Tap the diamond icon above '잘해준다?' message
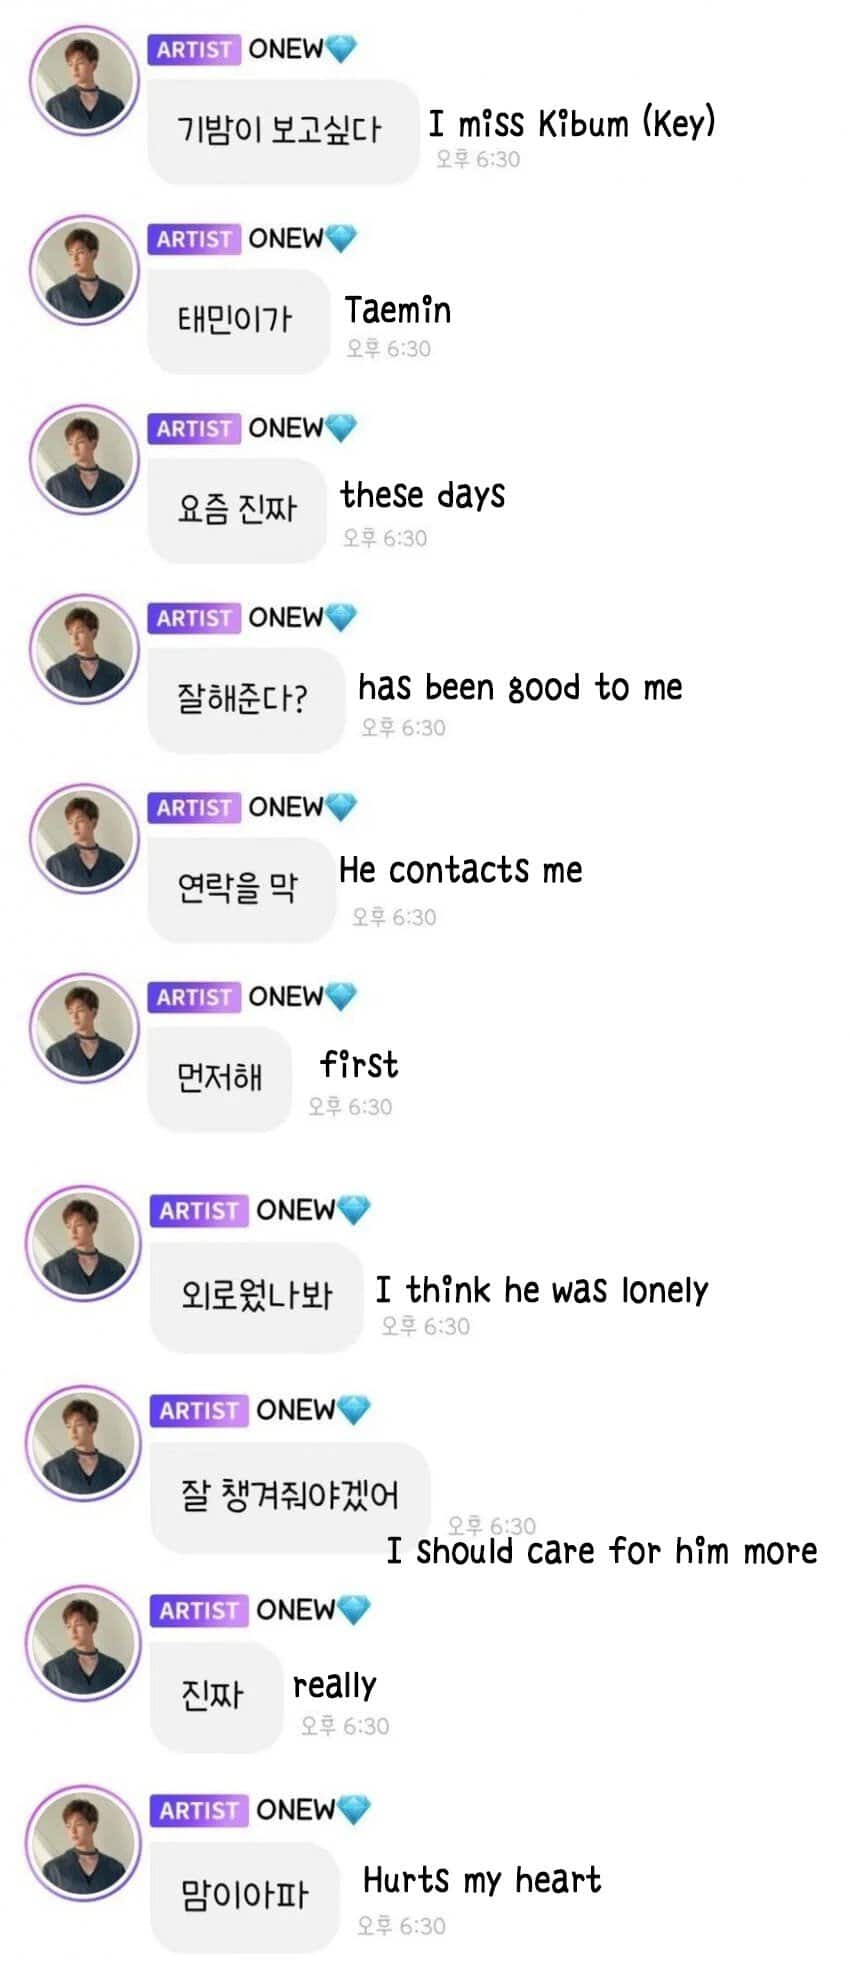The height and width of the screenshot is (1981, 850). 341,617
